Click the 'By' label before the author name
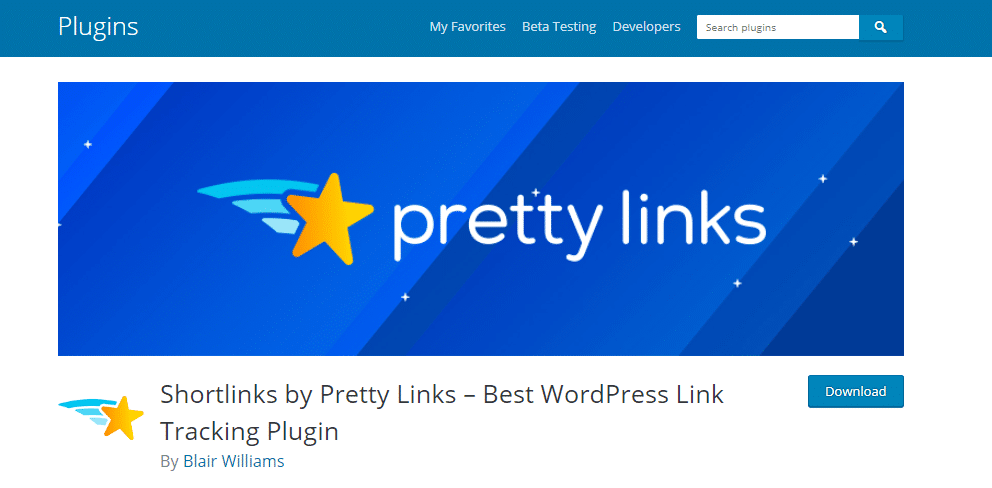Image resolution: width=992 pixels, height=488 pixels. pos(169,462)
